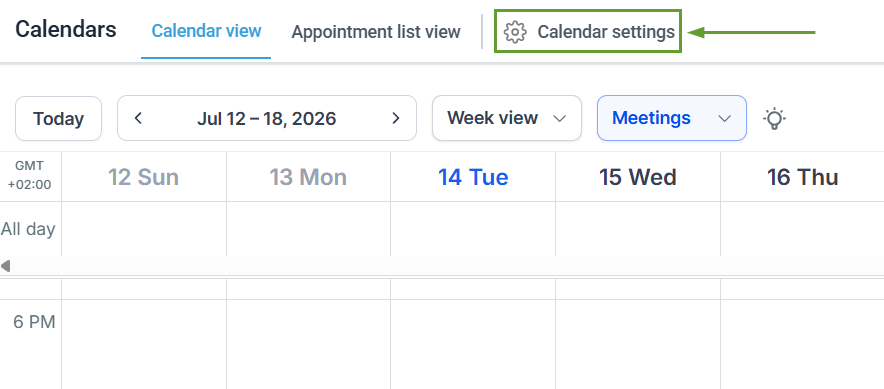The width and height of the screenshot is (884, 389).
Task: Switch to Calendar view tab
Action: click(x=206, y=30)
